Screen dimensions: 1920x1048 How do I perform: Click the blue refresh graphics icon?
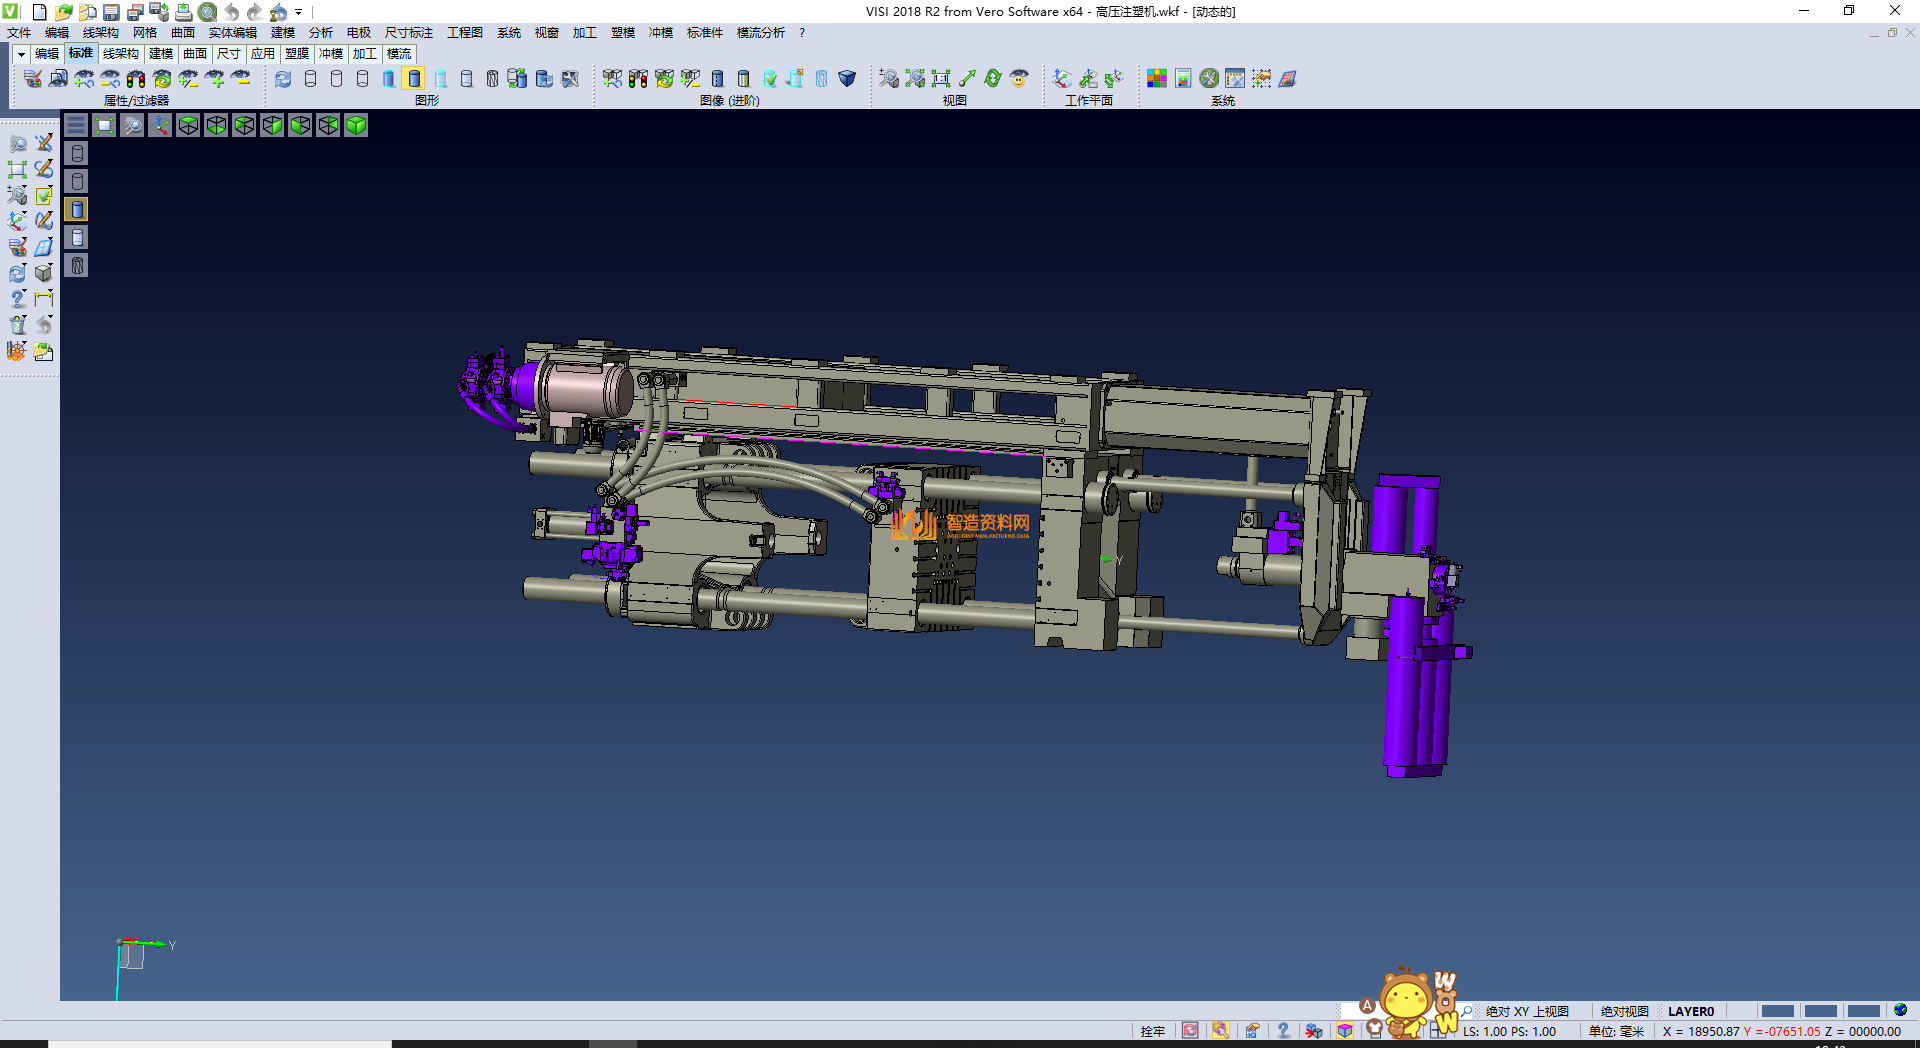[284, 79]
